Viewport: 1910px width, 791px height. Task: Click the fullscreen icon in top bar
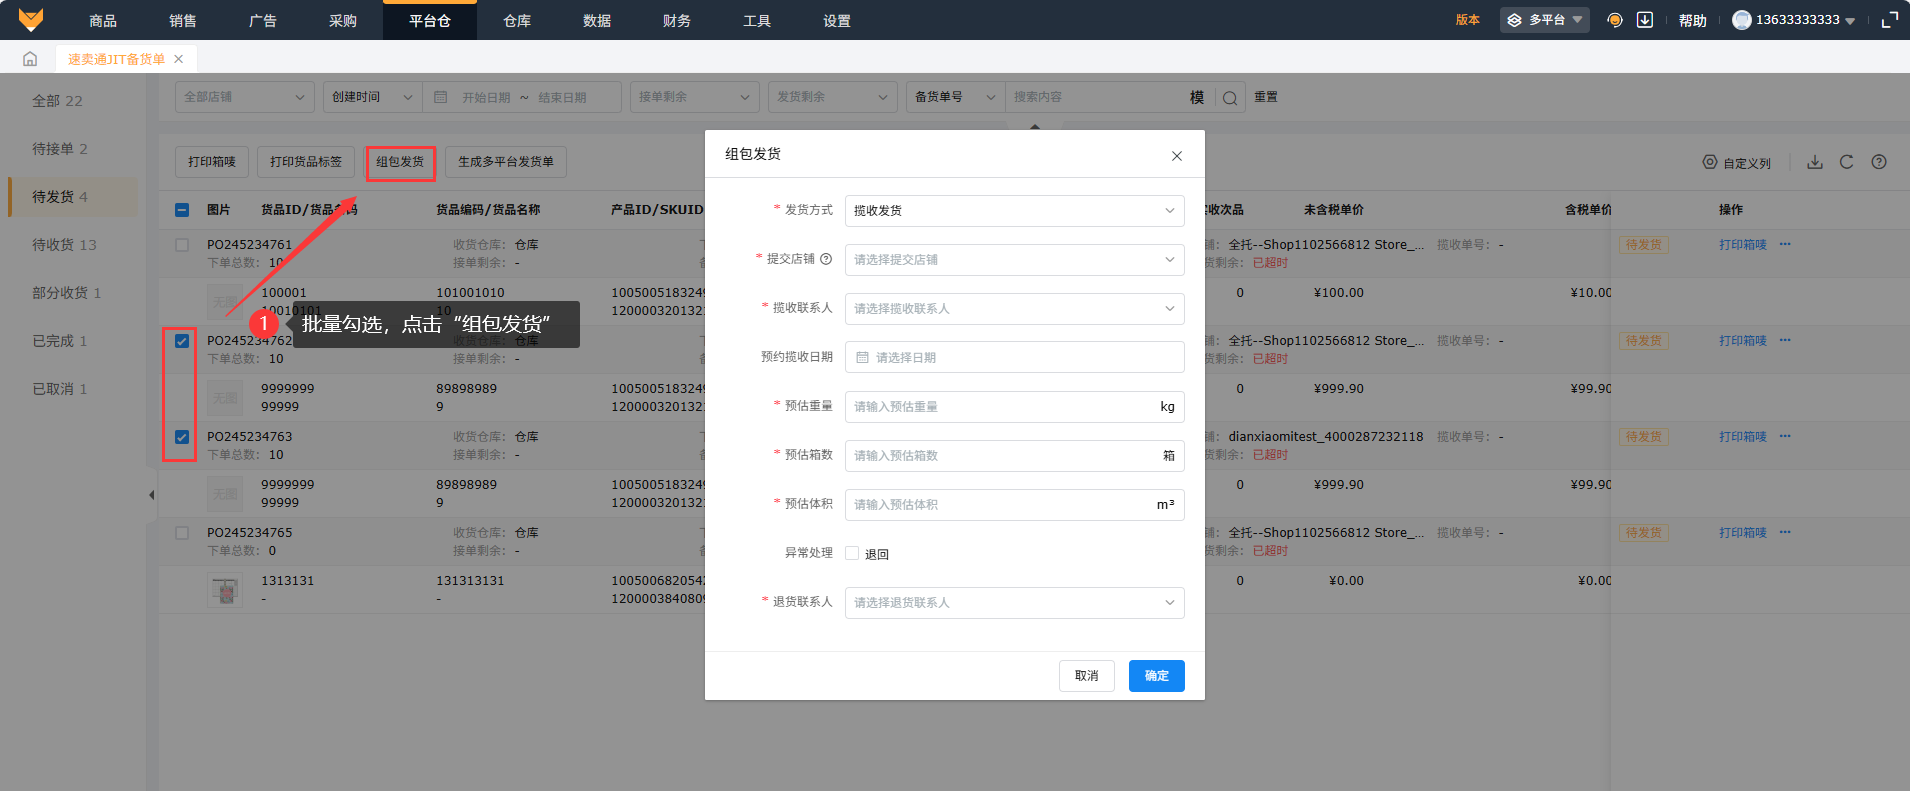tap(1889, 20)
